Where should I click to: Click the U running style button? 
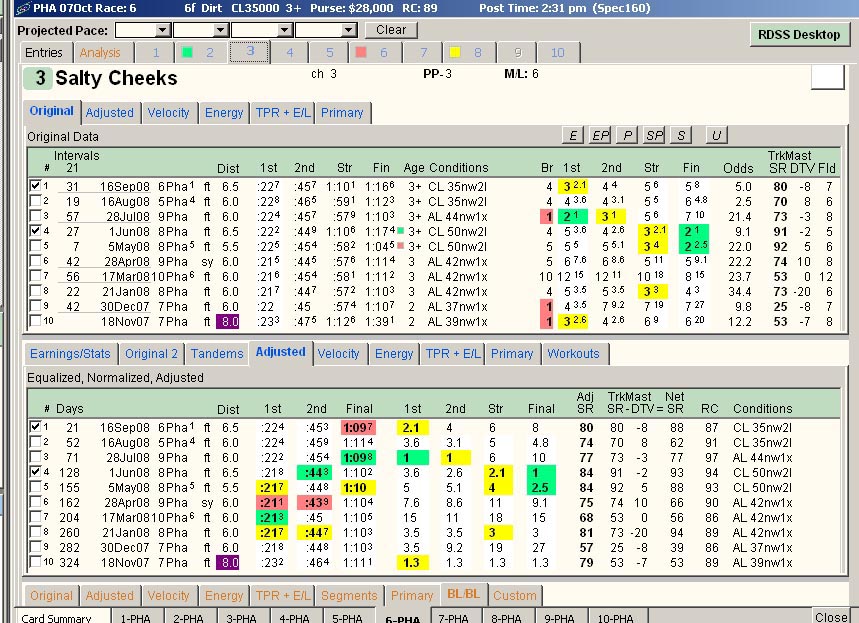click(x=717, y=135)
